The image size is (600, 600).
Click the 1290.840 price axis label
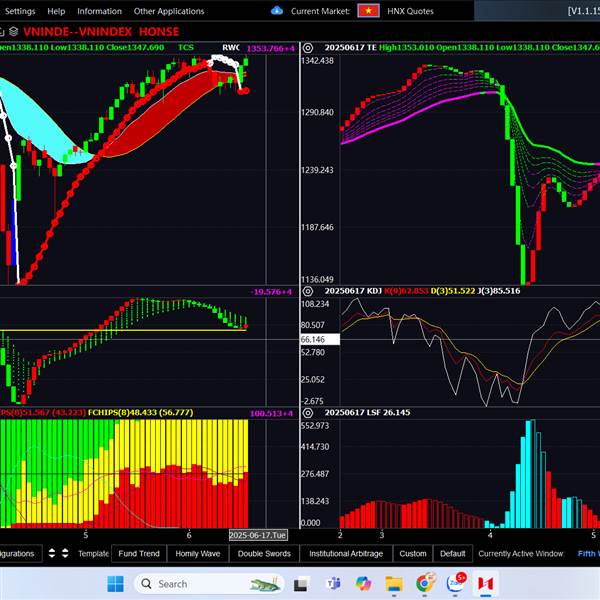click(317, 112)
